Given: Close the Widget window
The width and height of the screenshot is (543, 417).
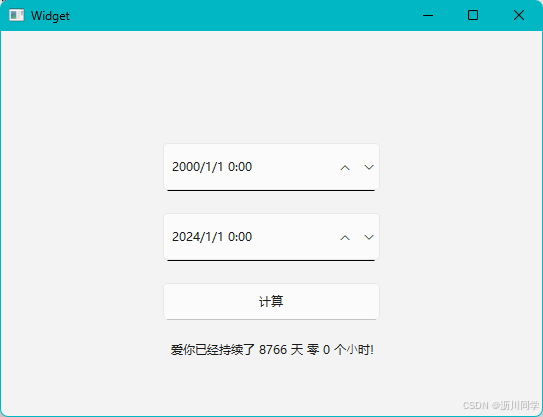Looking at the screenshot, I should click(x=519, y=15).
